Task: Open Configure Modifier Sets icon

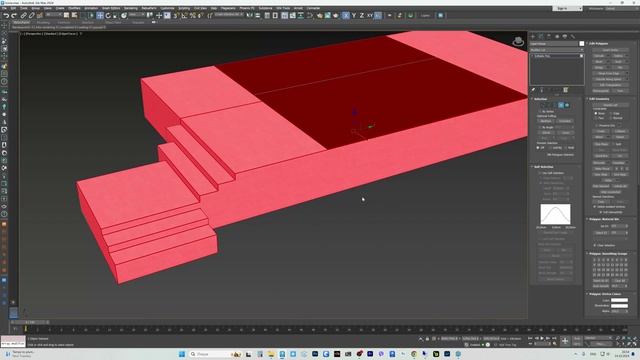Action: coord(566,90)
